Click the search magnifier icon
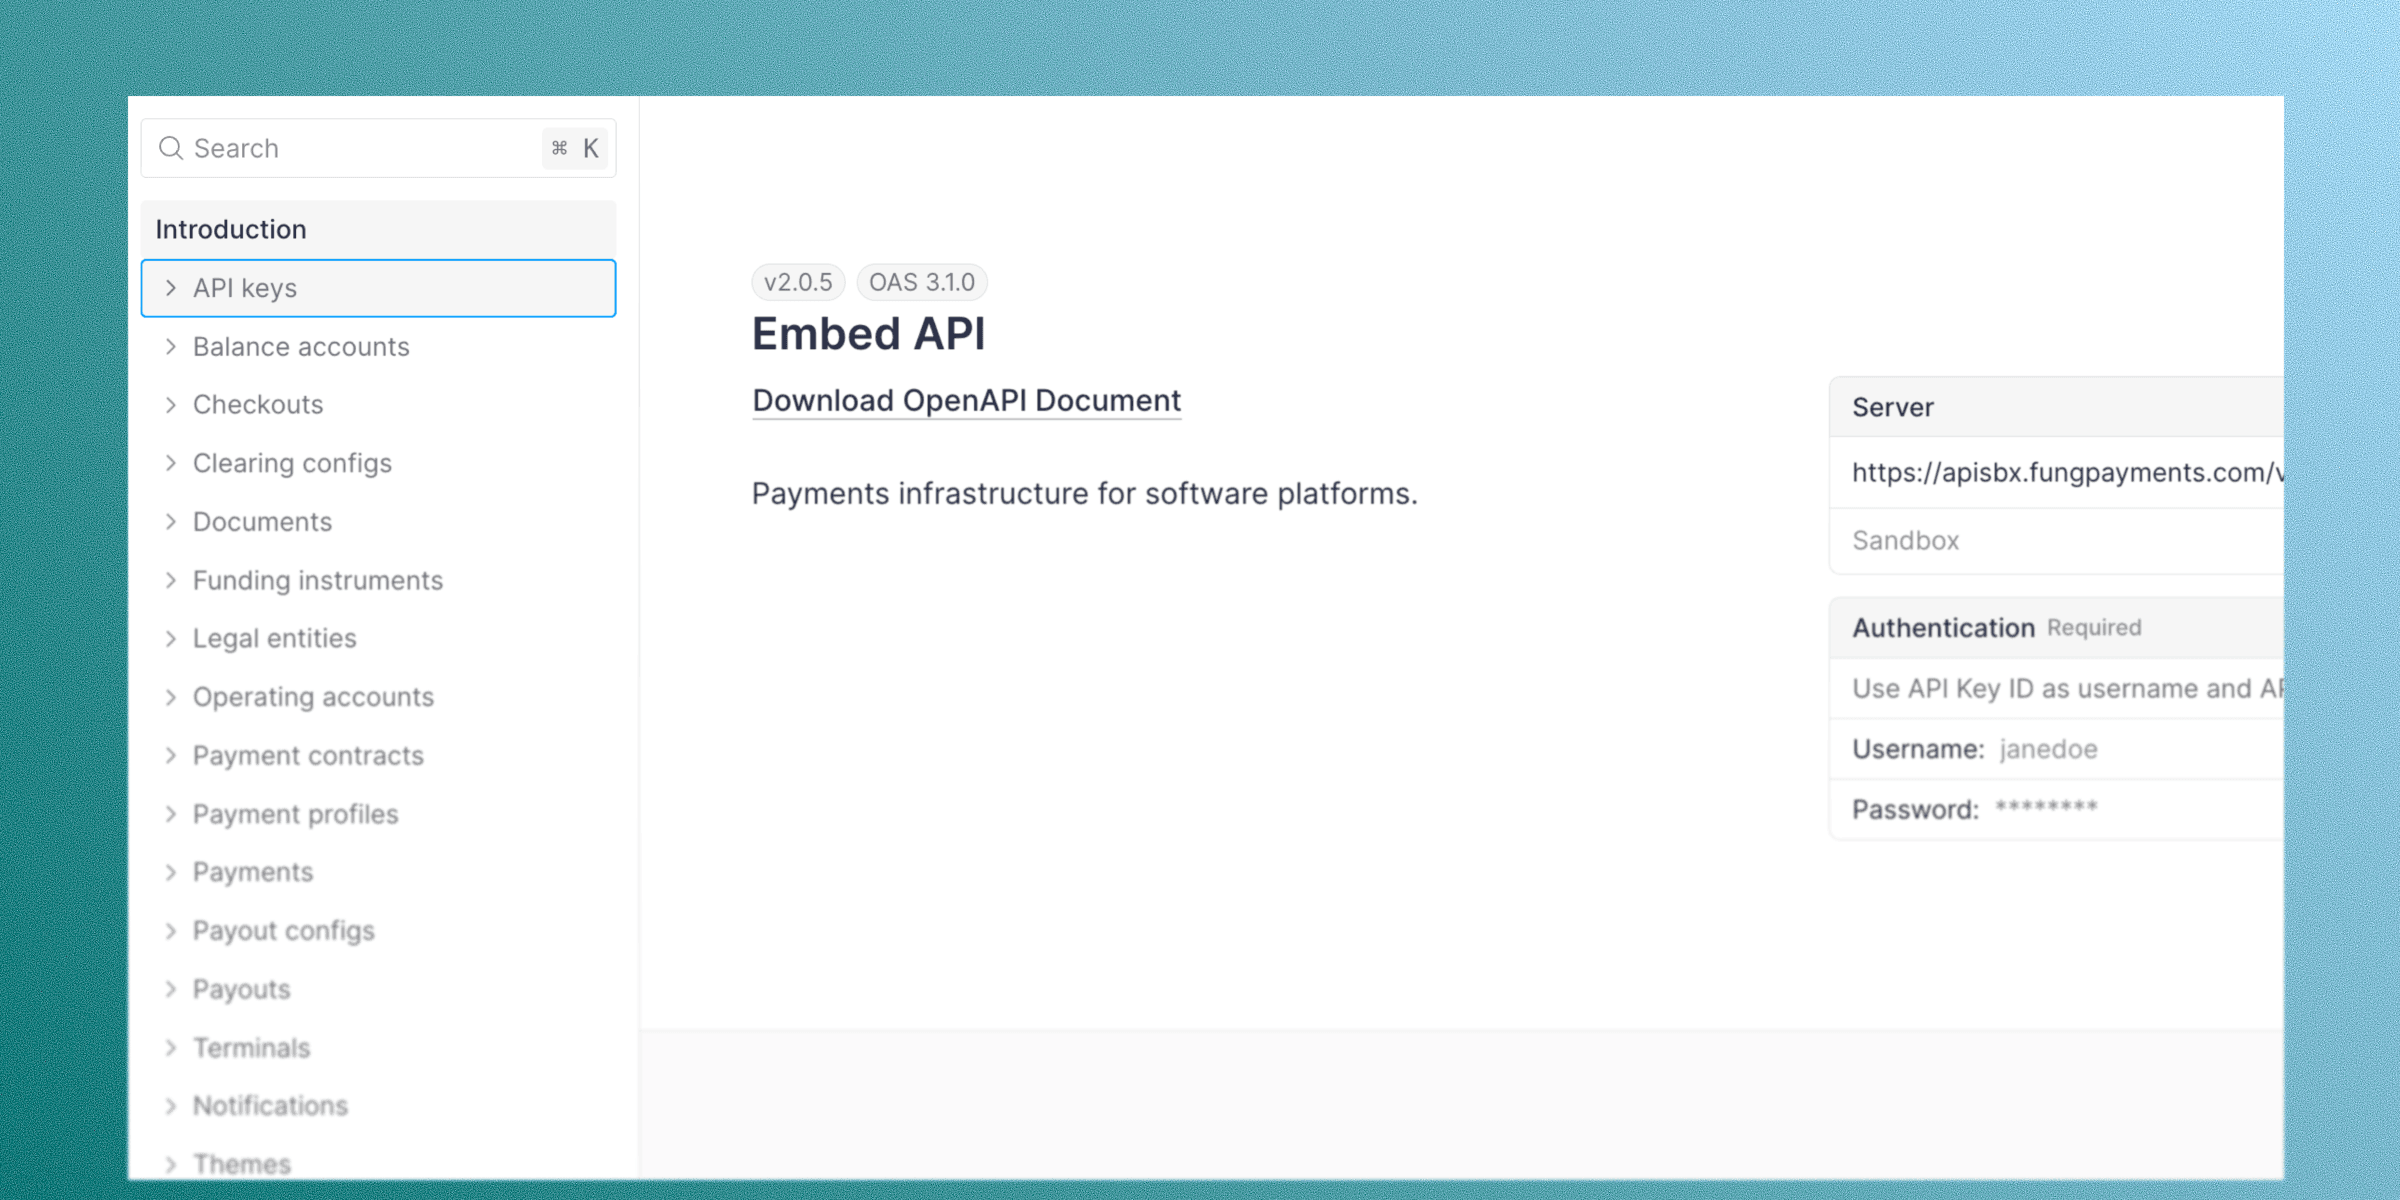Viewport: 2400px width, 1200px height. pos(171,148)
